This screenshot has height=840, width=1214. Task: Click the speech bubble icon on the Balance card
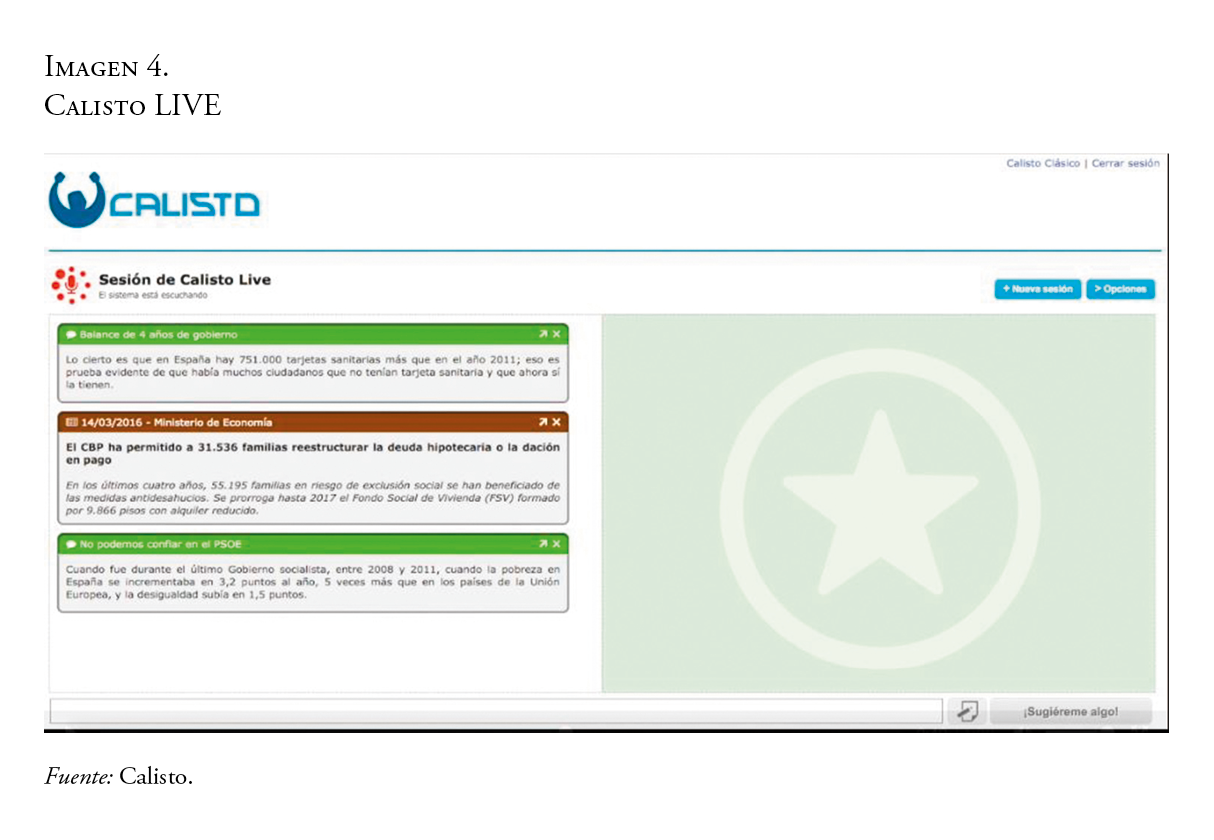[x=71, y=334]
